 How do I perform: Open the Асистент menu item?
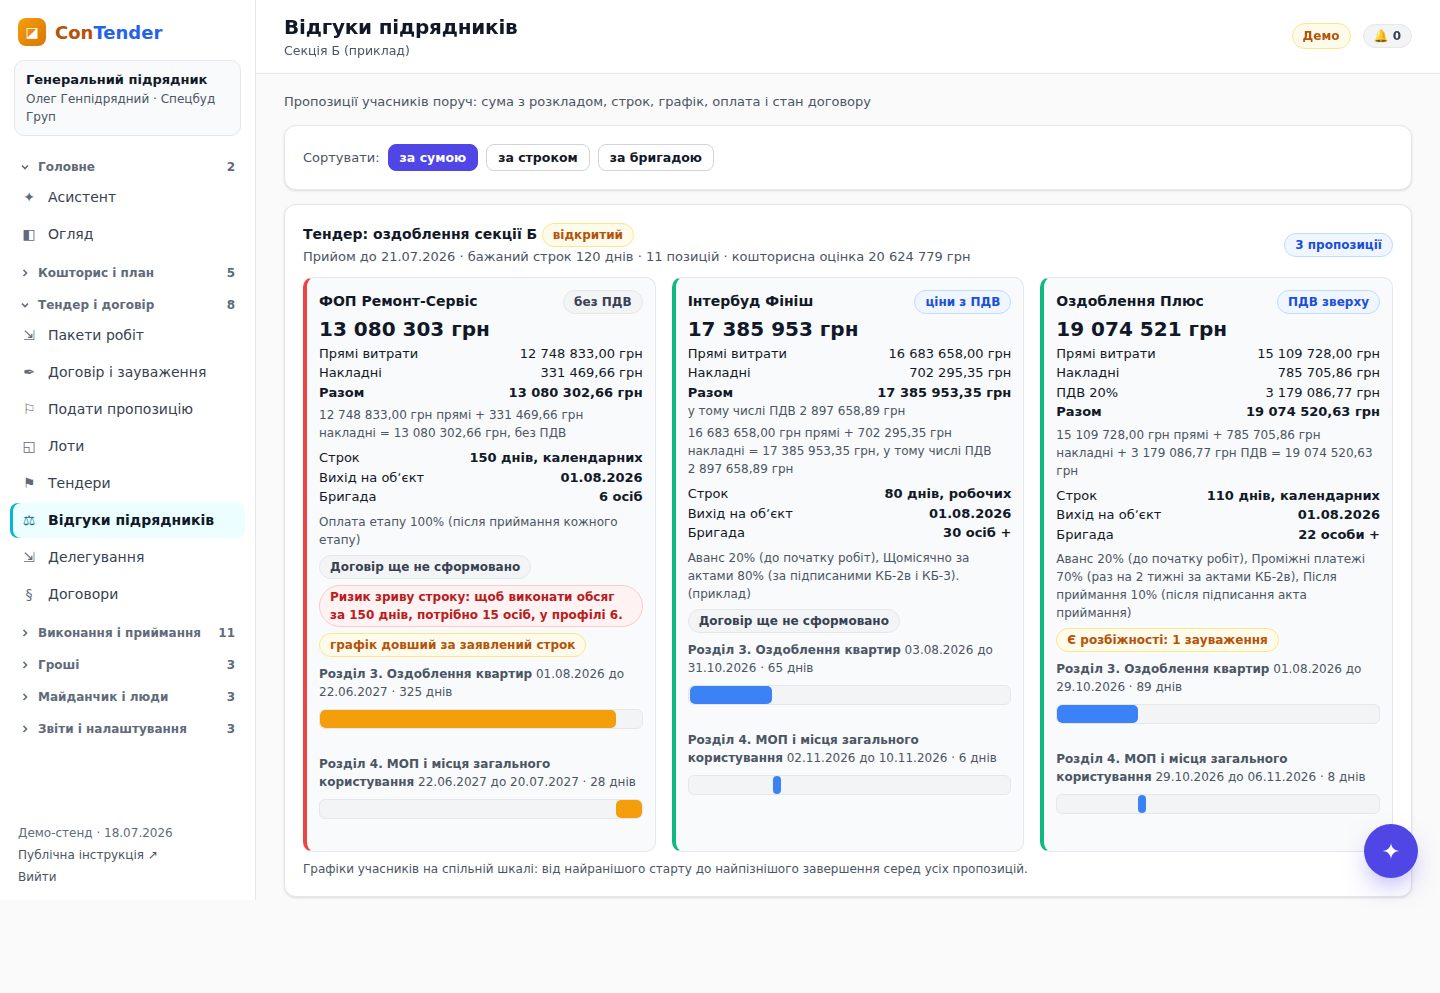(128, 197)
